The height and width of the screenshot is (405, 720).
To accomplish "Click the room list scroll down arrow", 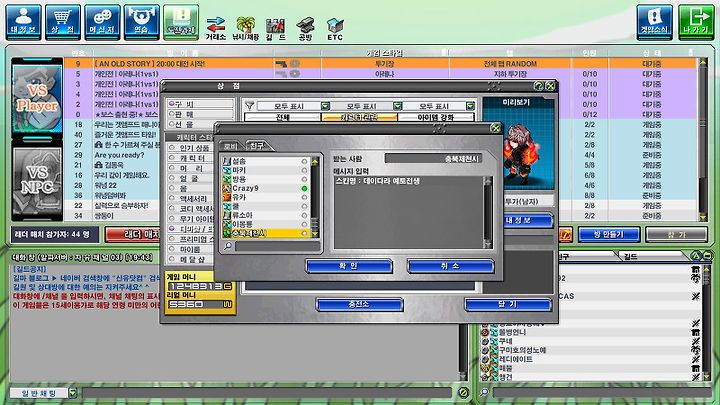I will click(703, 217).
